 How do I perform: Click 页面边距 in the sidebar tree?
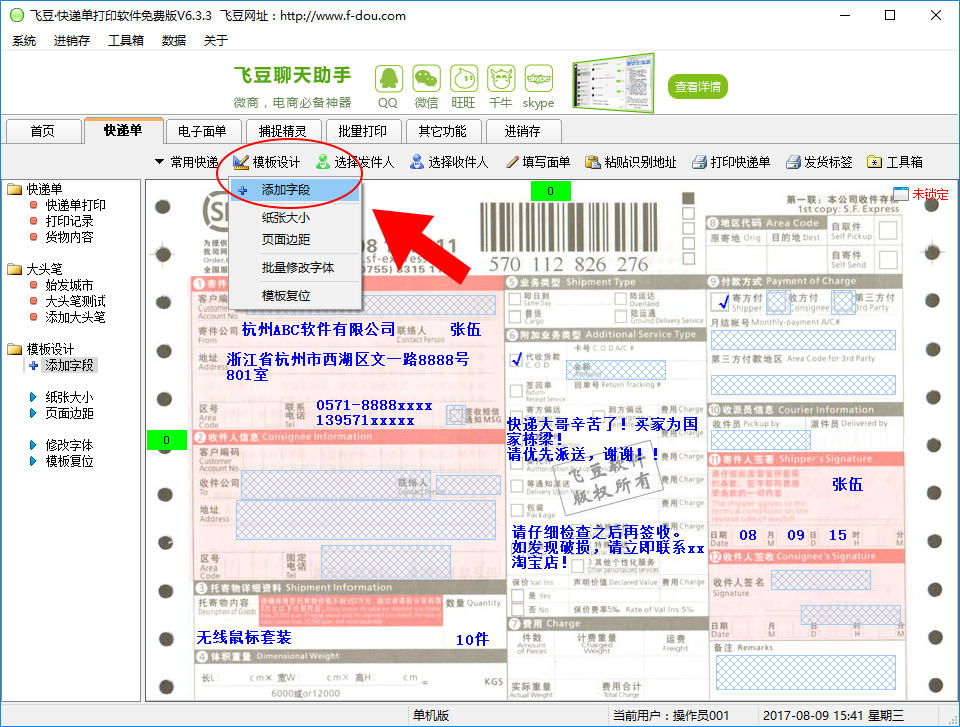point(69,413)
